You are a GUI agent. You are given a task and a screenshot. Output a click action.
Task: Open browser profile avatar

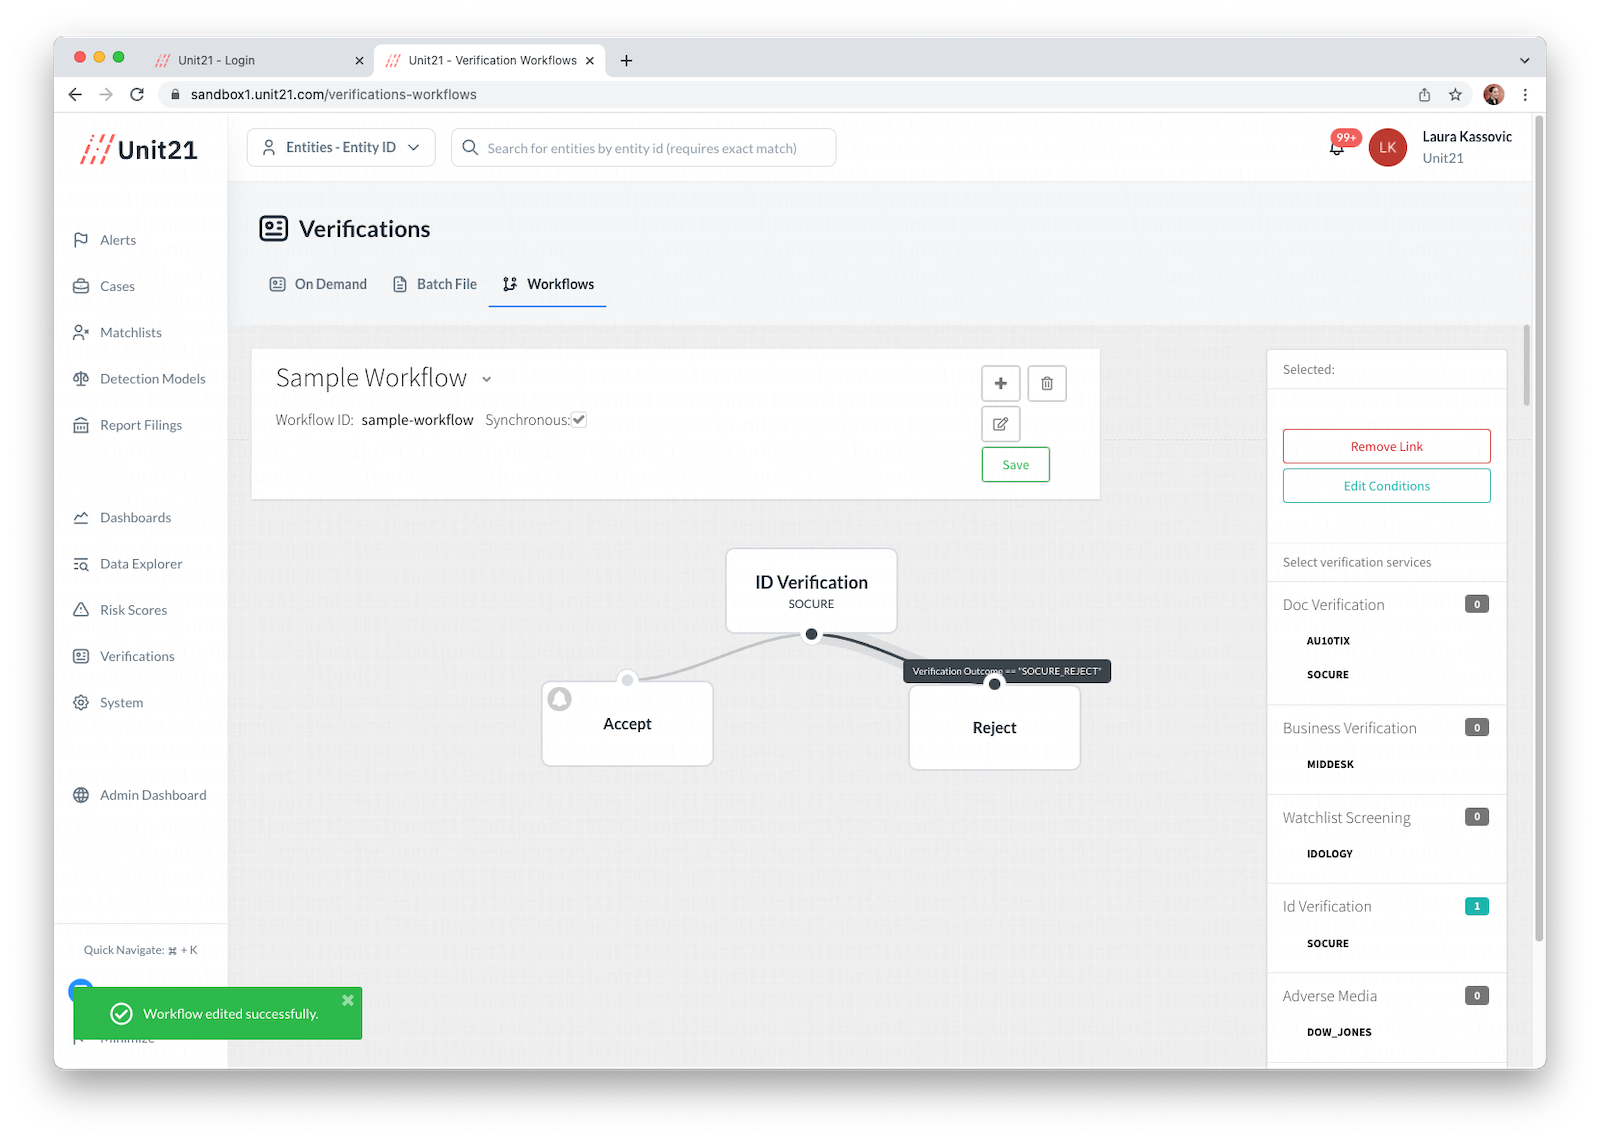coord(1494,94)
